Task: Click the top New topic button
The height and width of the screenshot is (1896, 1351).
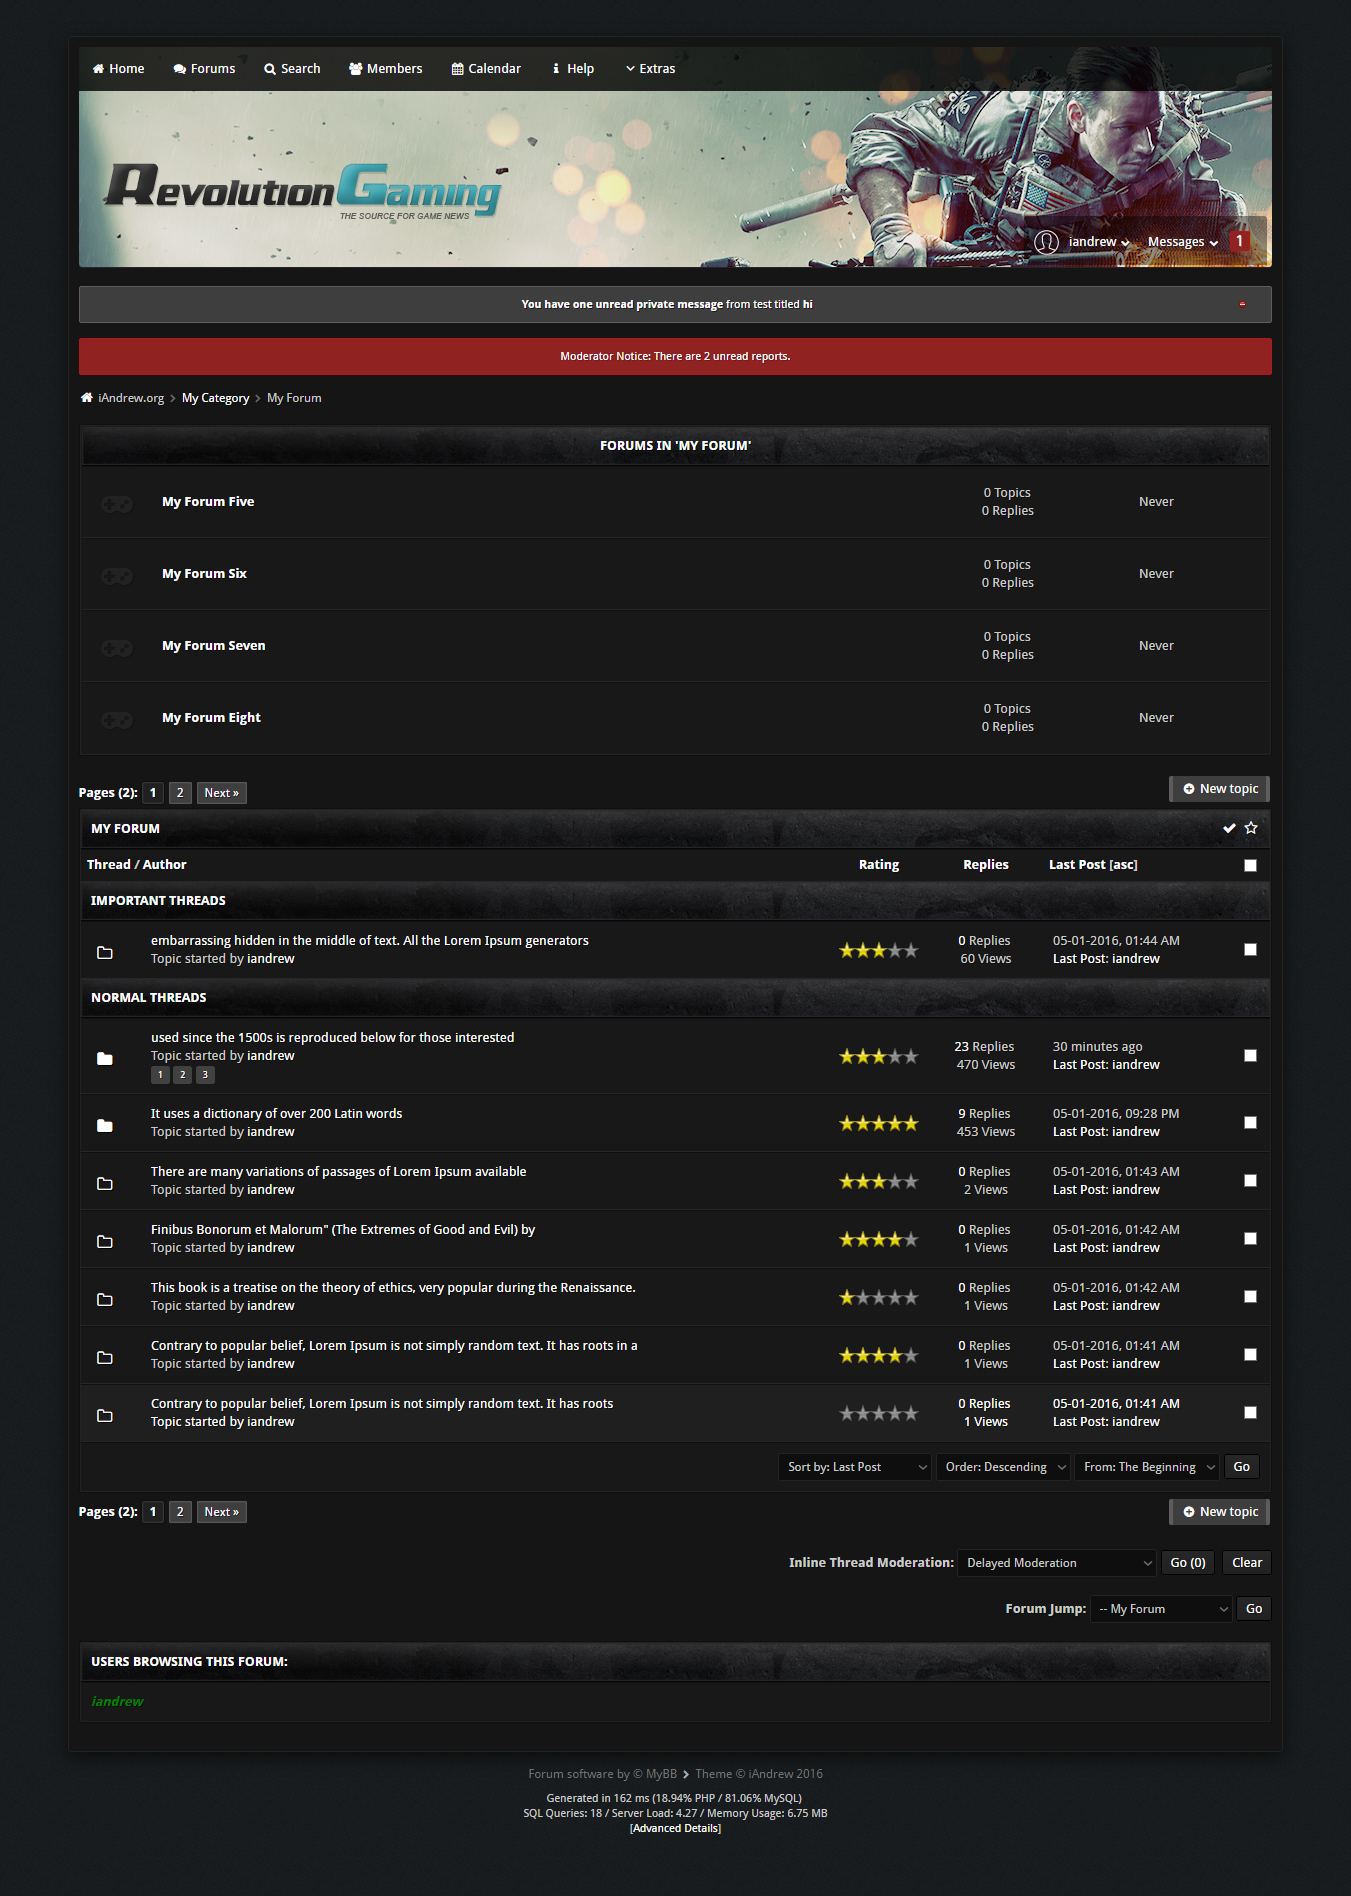Action: point(1220,789)
